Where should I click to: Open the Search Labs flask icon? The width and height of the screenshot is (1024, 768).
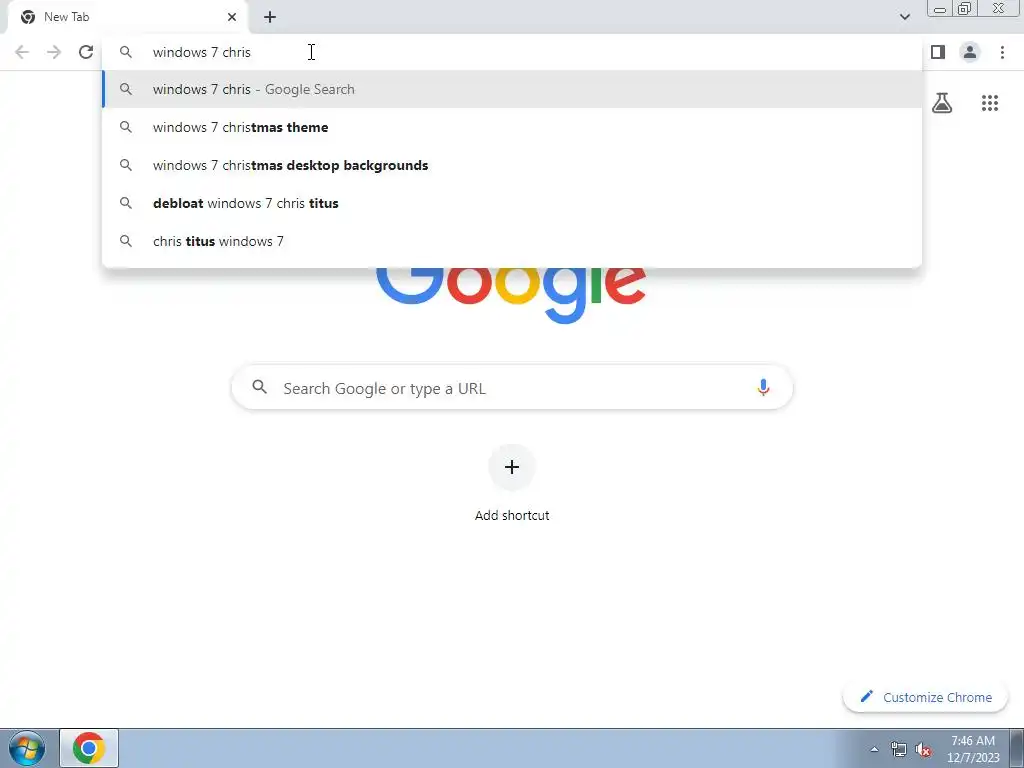coord(942,103)
